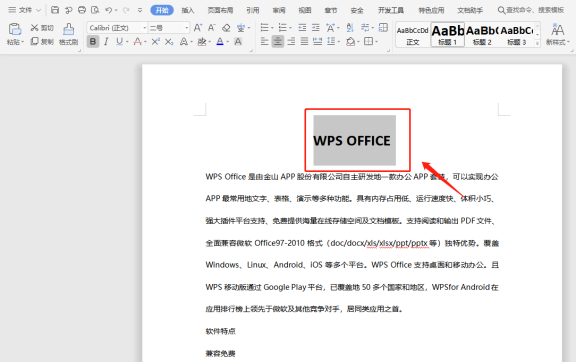This screenshot has width=576, height=363.
Task: Toggle character shading A button
Action: (238, 42)
